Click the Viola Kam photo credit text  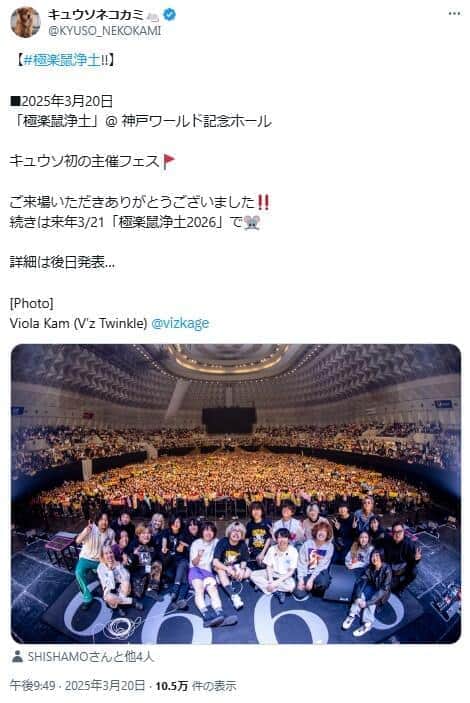78,323
